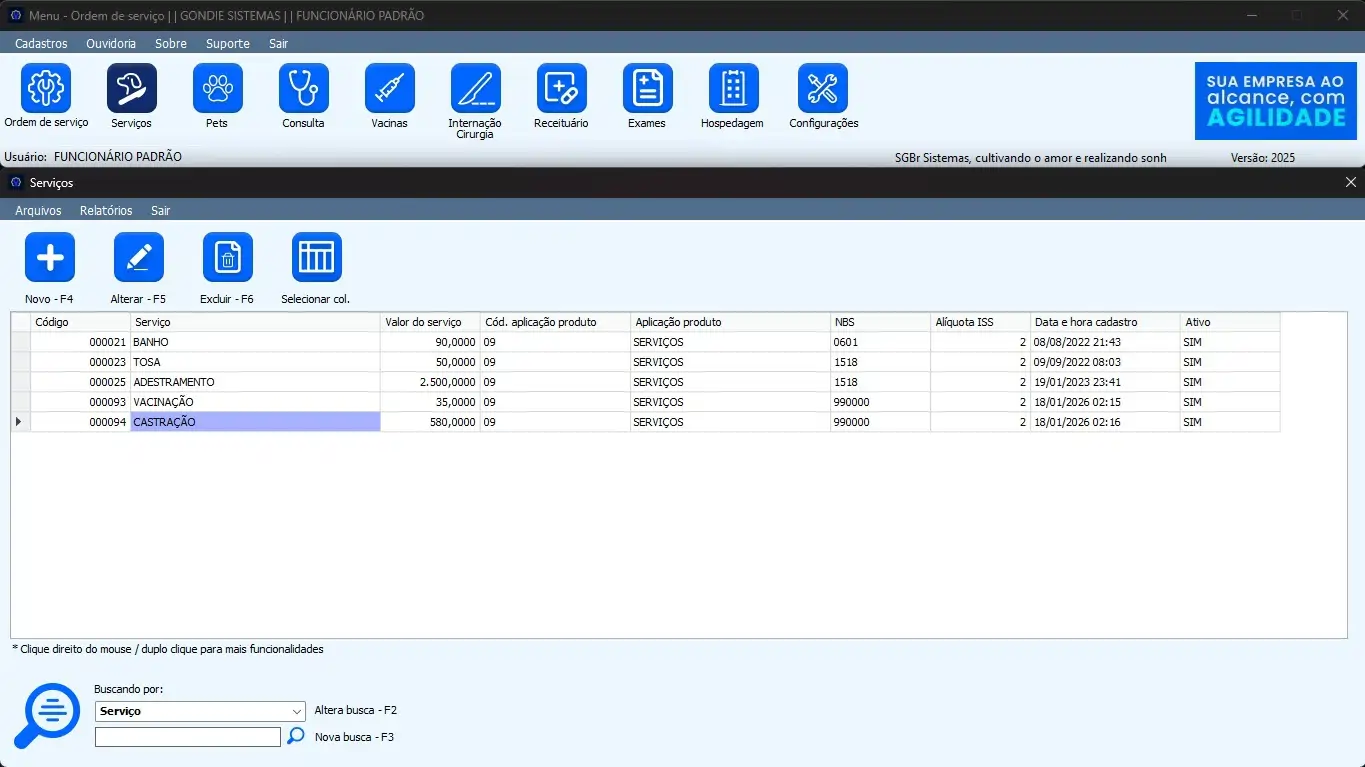Open the Receituário icon

coord(561,88)
